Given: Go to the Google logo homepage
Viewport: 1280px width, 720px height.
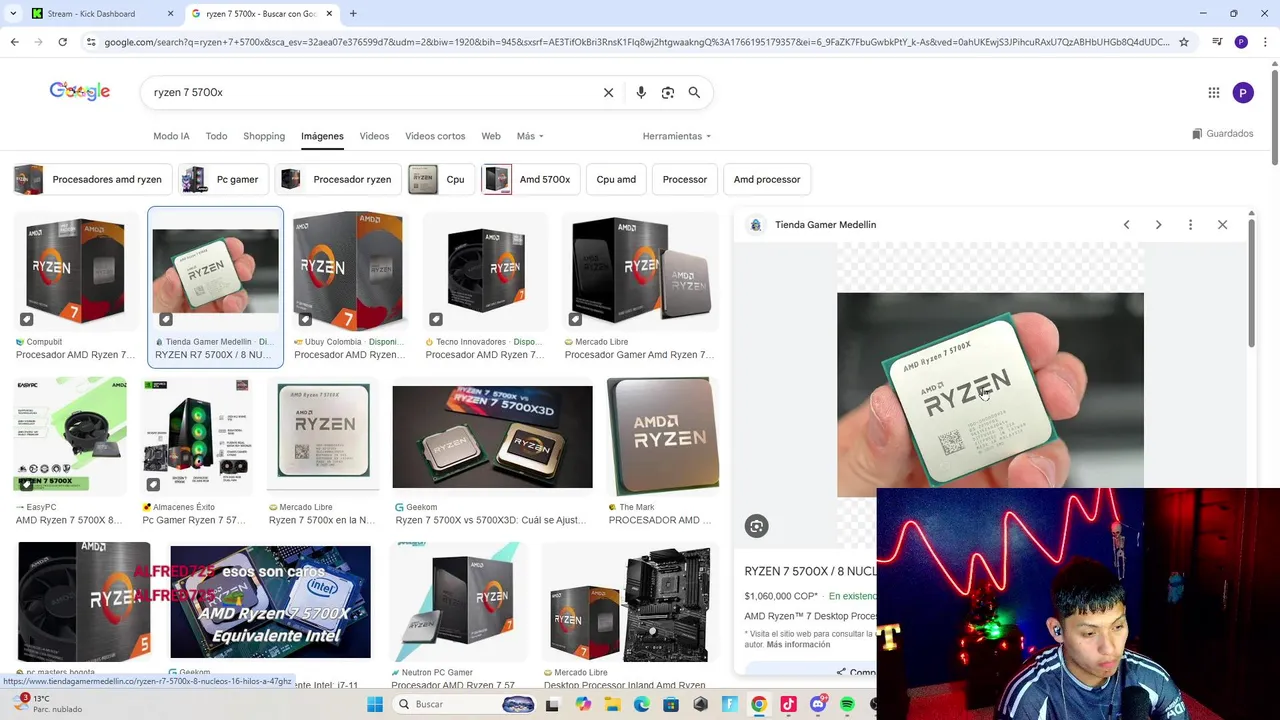Looking at the screenshot, I should pyautogui.click(x=80, y=92).
